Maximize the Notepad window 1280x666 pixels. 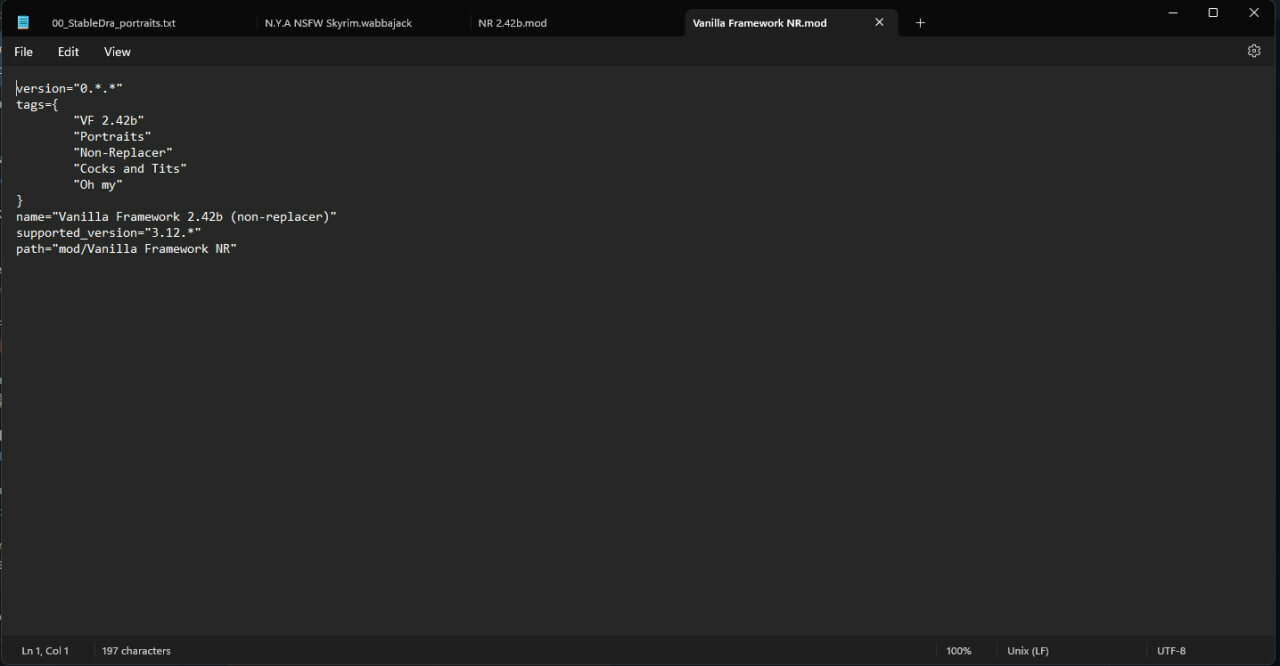[1212, 13]
